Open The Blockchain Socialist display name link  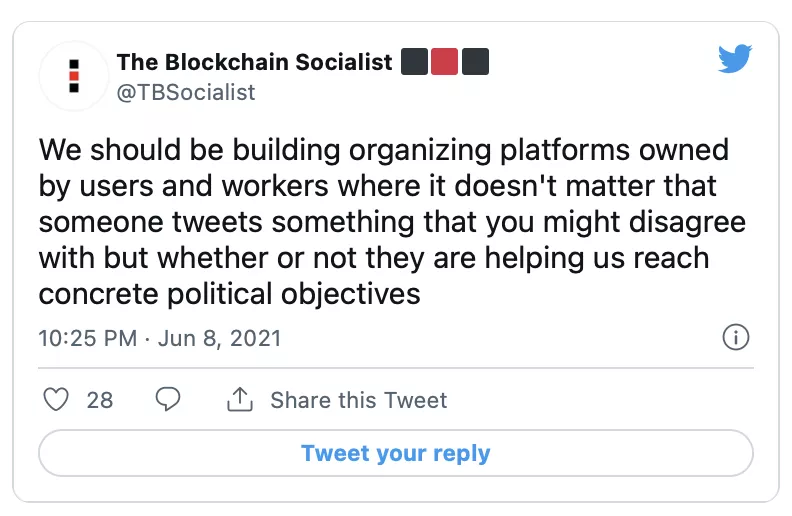coord(254,62)
